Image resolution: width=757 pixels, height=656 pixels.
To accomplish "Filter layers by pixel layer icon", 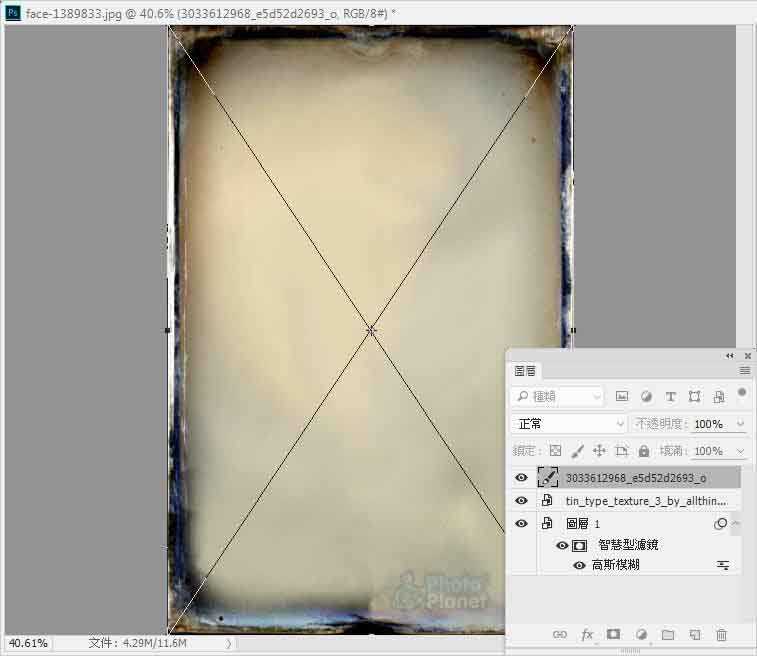I will point(622,396).
